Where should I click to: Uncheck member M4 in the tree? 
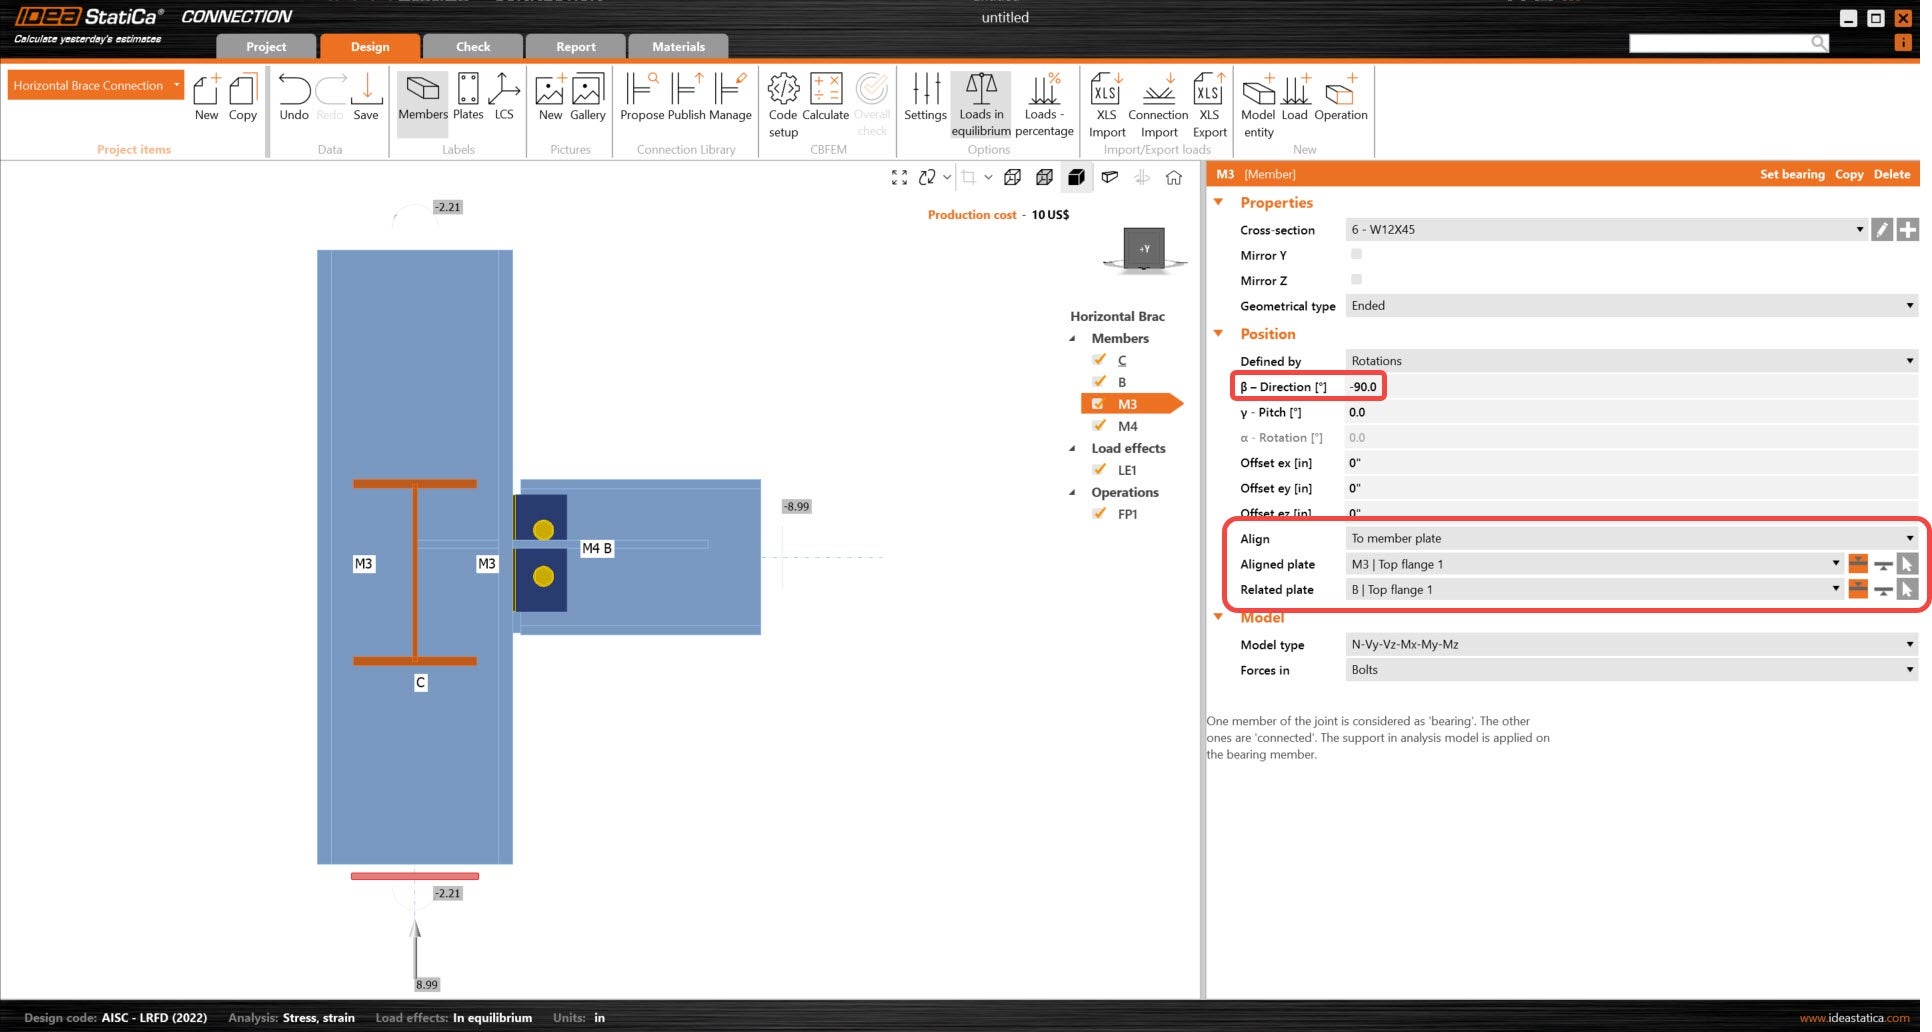pos(1099,426)
